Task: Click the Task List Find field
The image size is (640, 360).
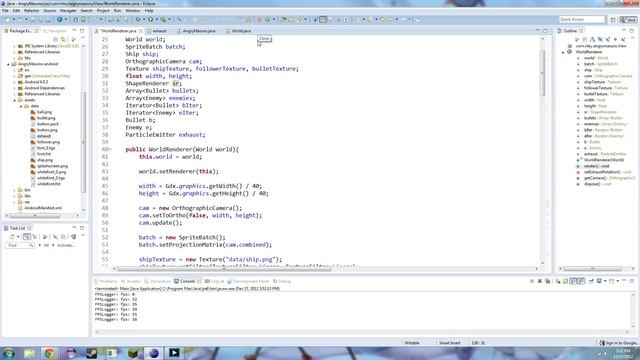Action: 20,245
